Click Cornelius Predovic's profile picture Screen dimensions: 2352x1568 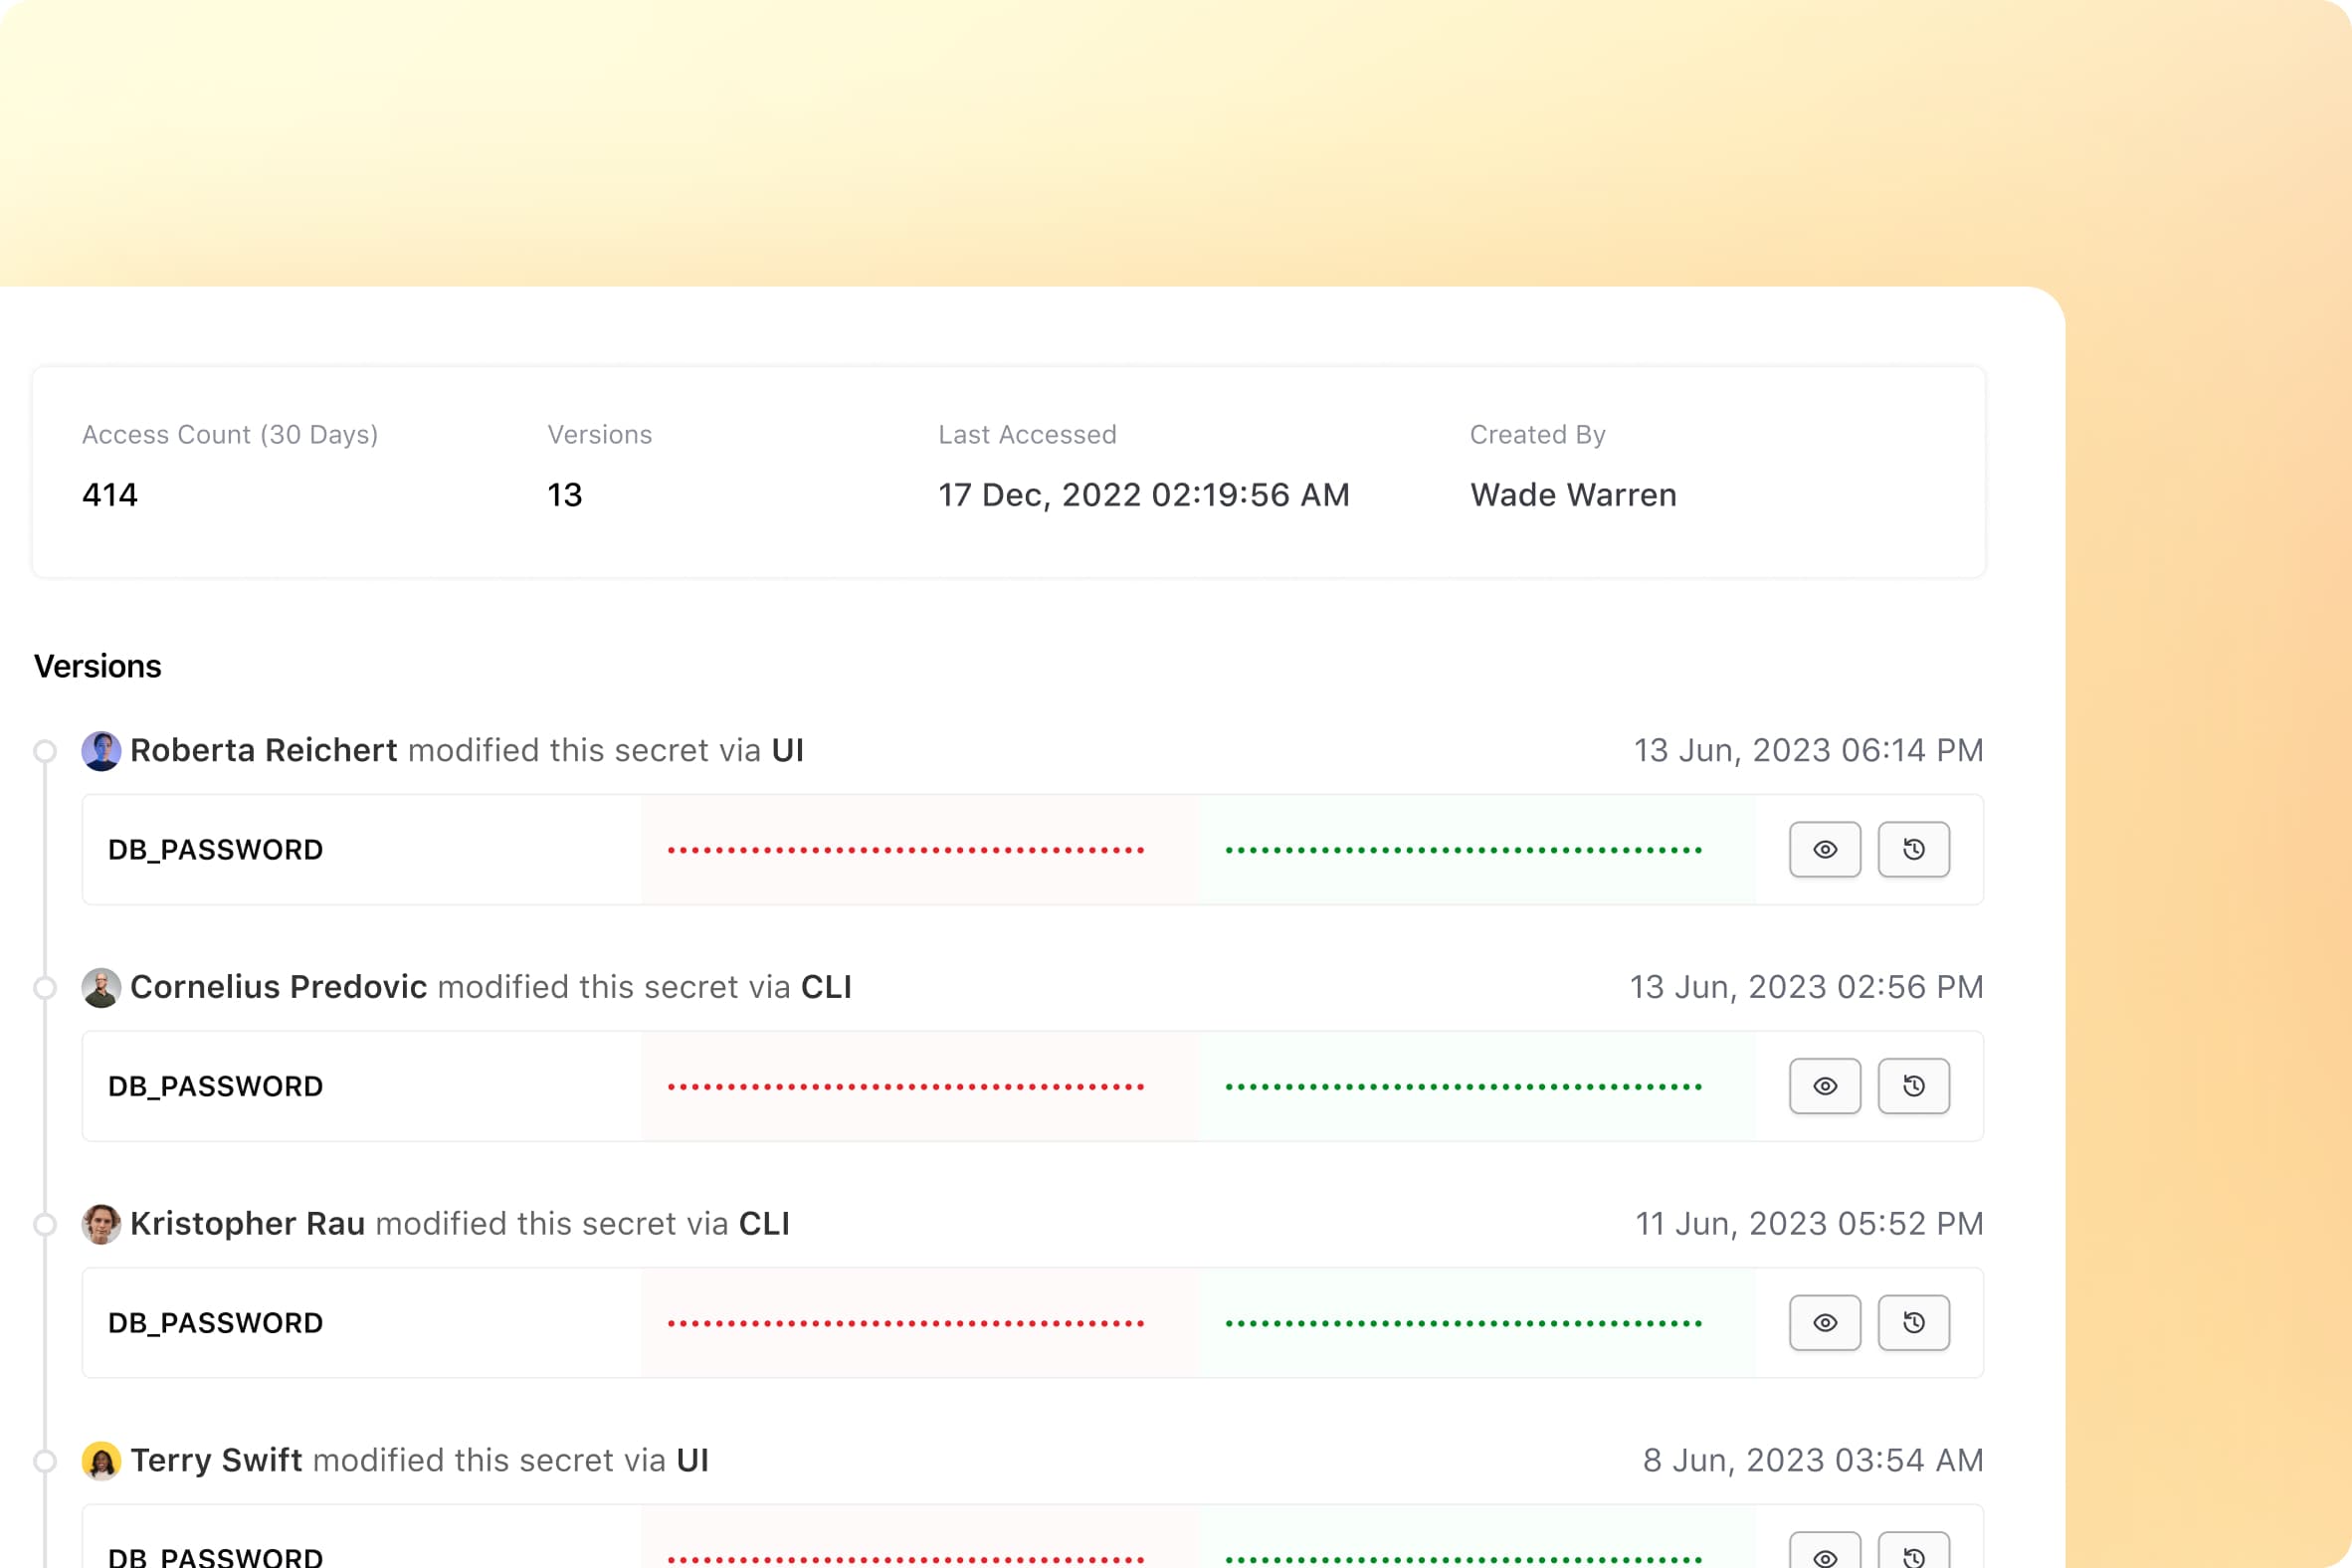[101, 987]
